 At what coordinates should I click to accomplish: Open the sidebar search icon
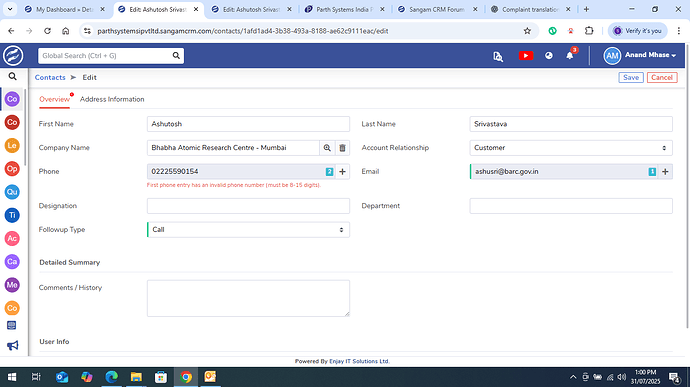12,77
